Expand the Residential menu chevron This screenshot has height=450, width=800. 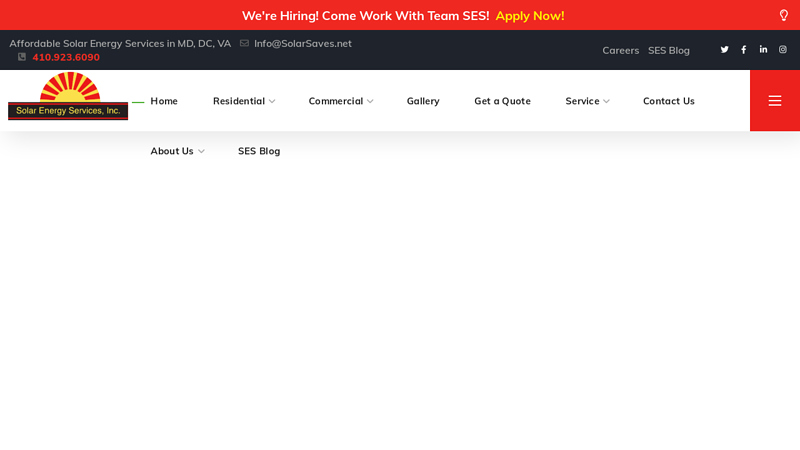coord(272,102)
